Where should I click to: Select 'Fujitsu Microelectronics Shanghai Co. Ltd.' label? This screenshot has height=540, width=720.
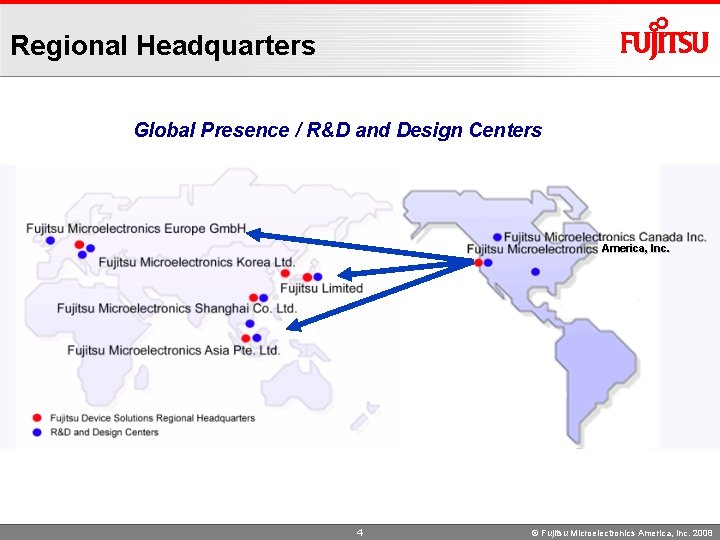click(x=177, y=308)
